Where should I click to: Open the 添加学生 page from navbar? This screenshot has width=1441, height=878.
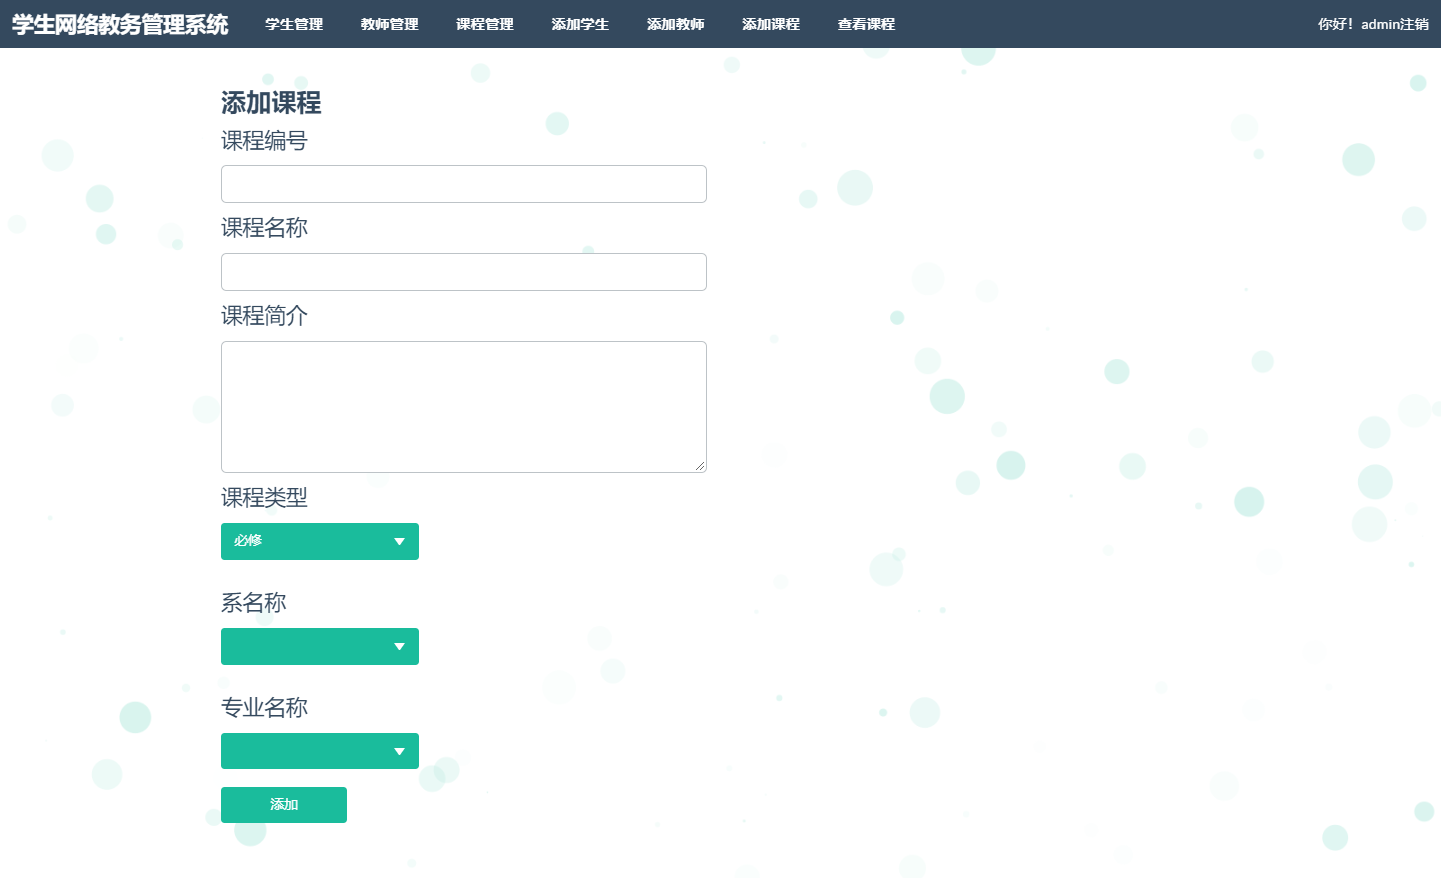pos(580,24)
